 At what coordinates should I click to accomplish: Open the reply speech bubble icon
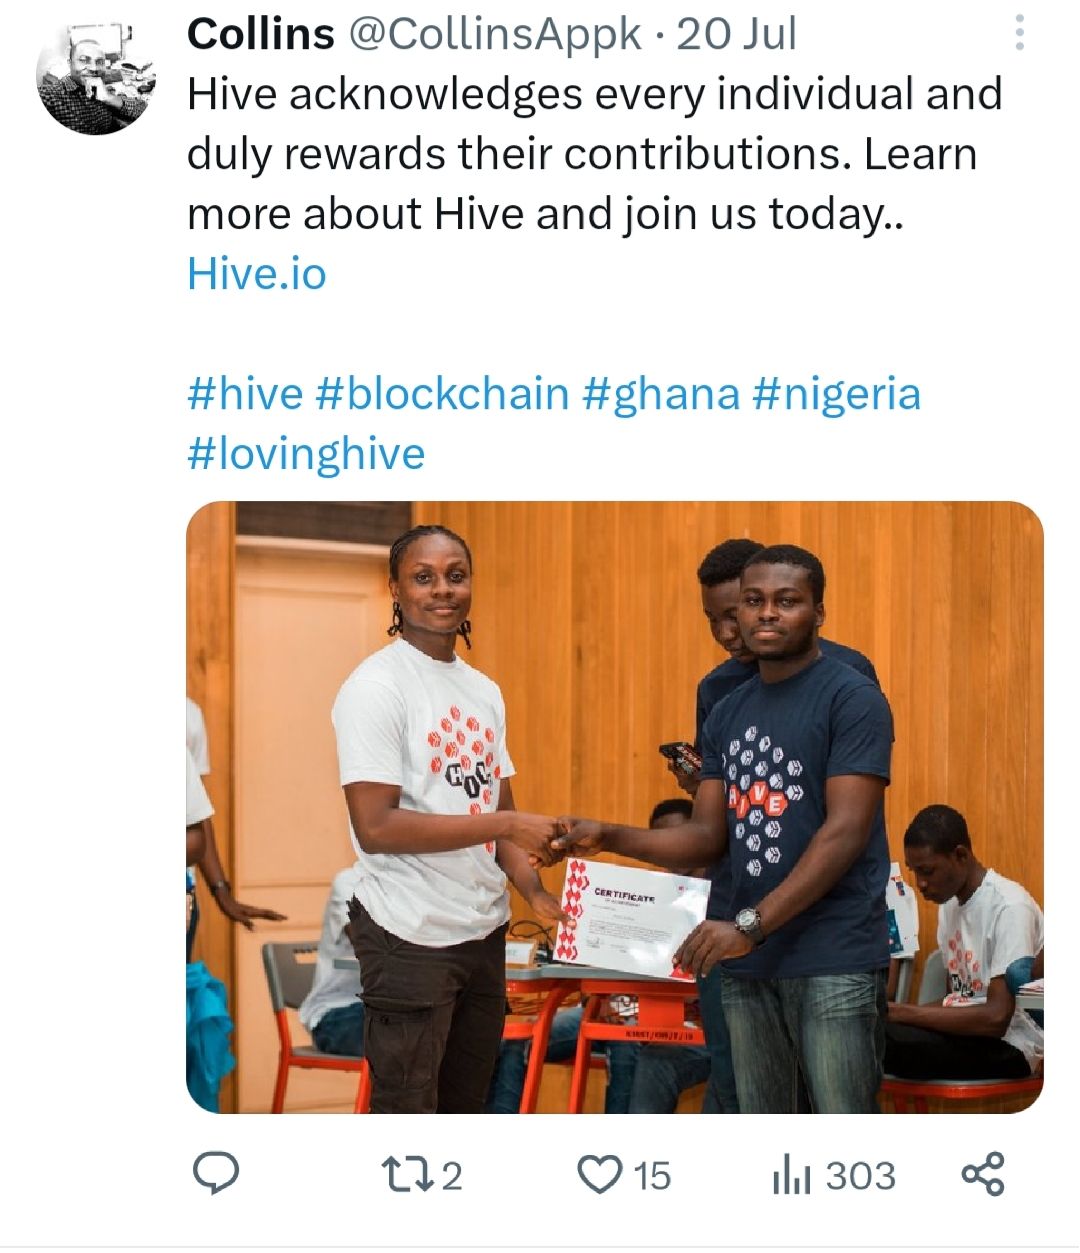[x=215, y=1174]
